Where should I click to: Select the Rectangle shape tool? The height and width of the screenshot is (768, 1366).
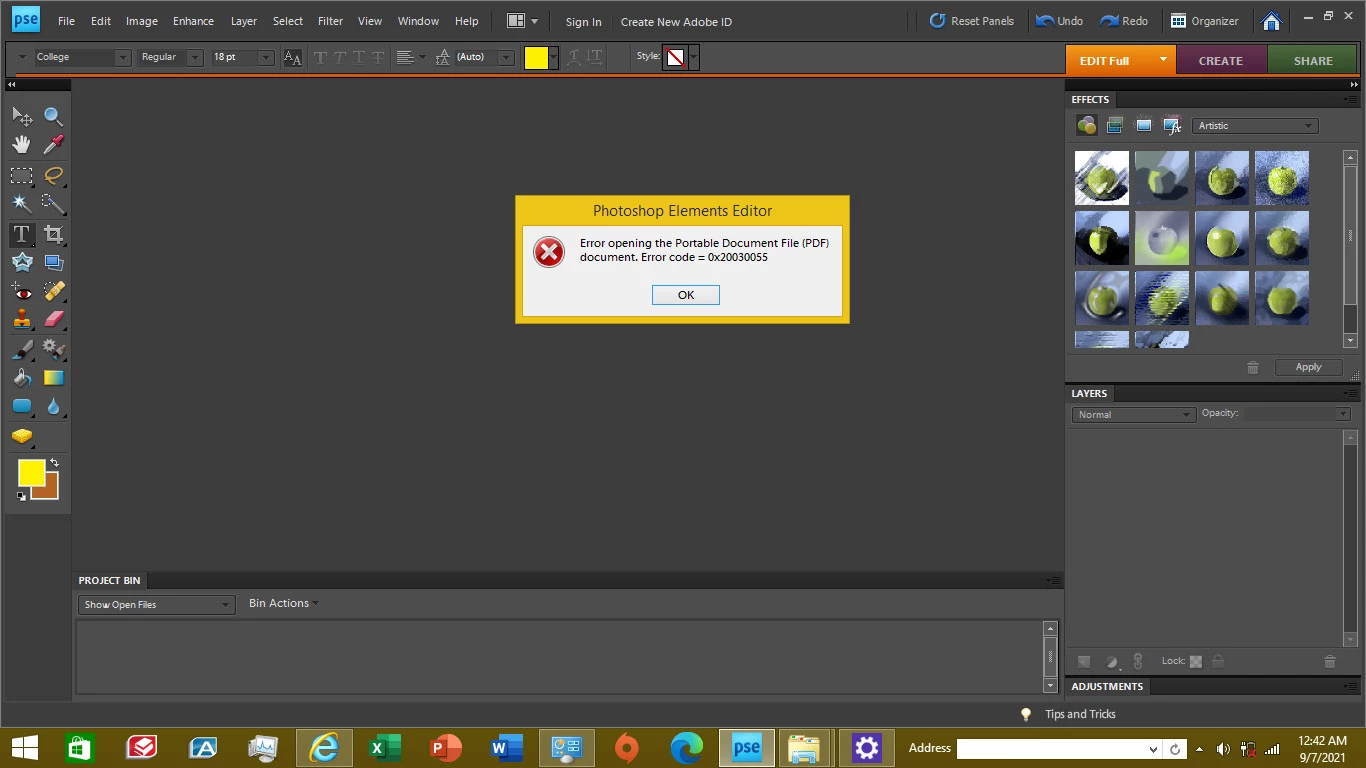[x=22, y=407]
